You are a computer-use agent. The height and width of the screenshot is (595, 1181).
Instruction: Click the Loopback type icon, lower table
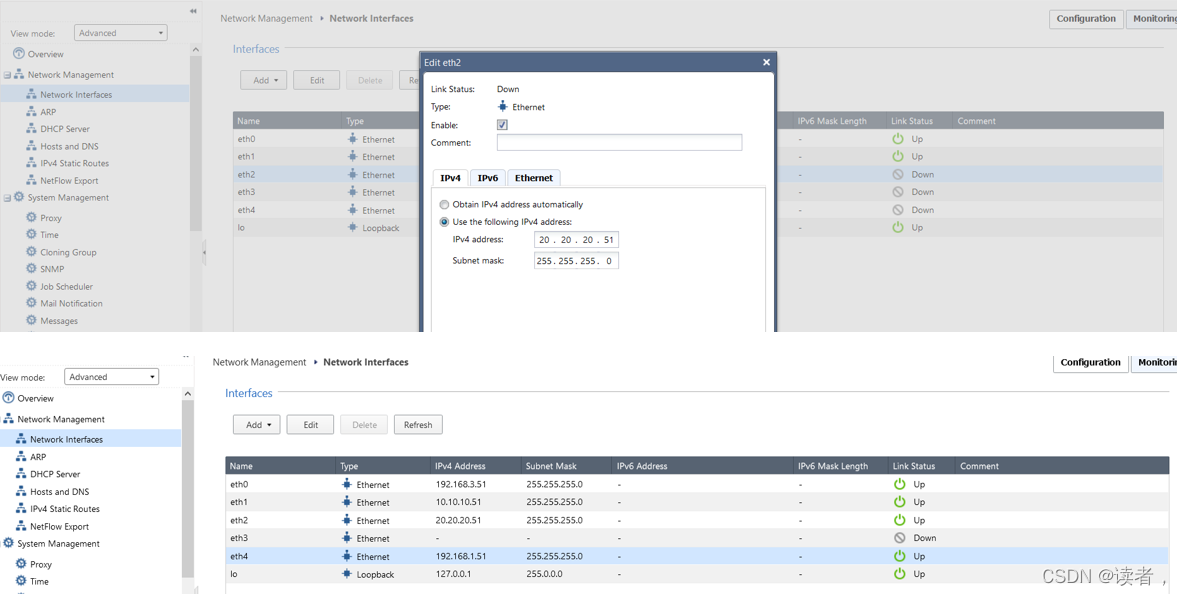click(346, 574)
